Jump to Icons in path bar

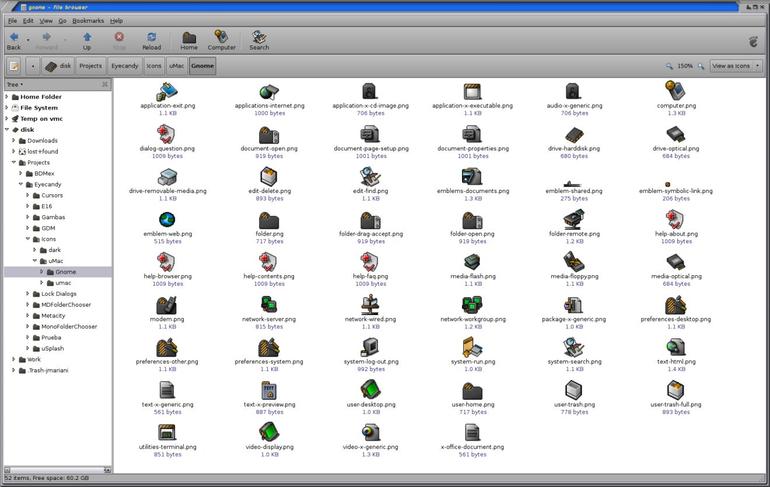pos(154,66)
